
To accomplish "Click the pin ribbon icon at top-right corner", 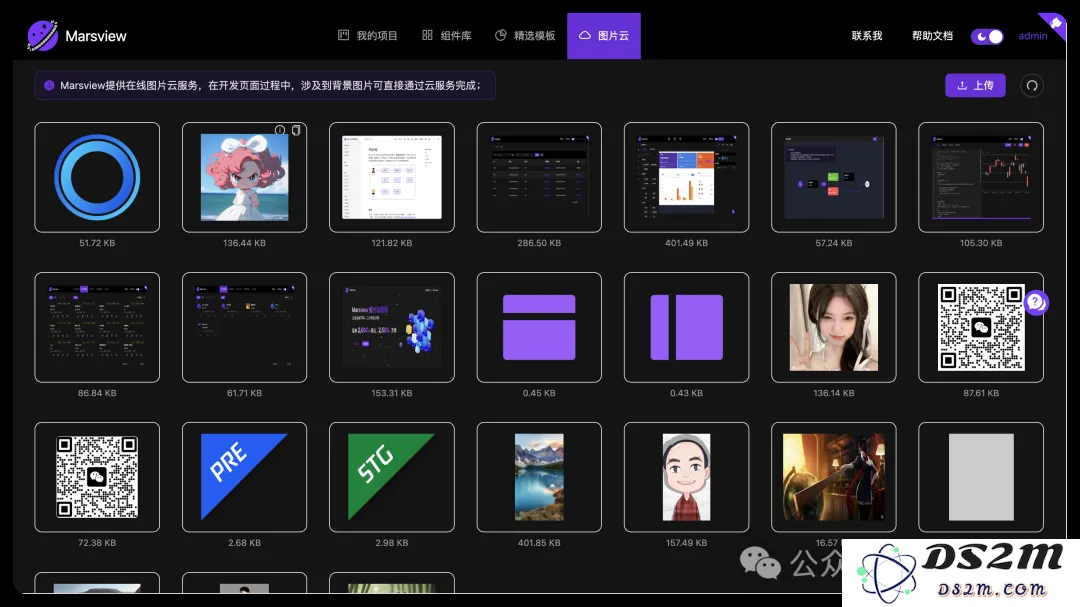I will [x=1054, y=25].
